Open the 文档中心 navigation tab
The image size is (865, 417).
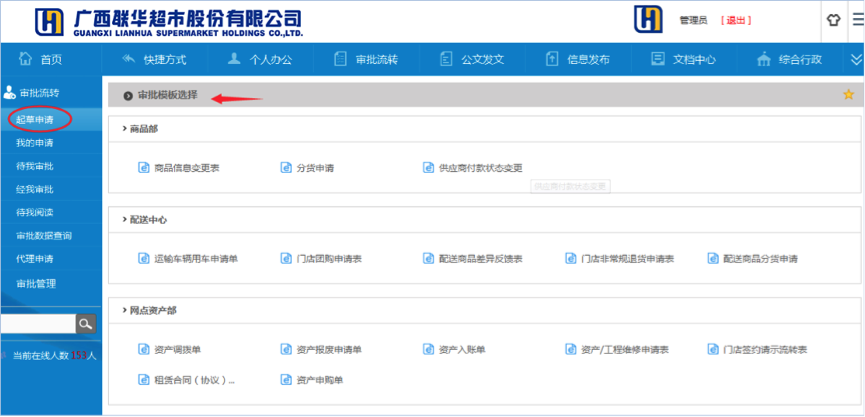684,59
